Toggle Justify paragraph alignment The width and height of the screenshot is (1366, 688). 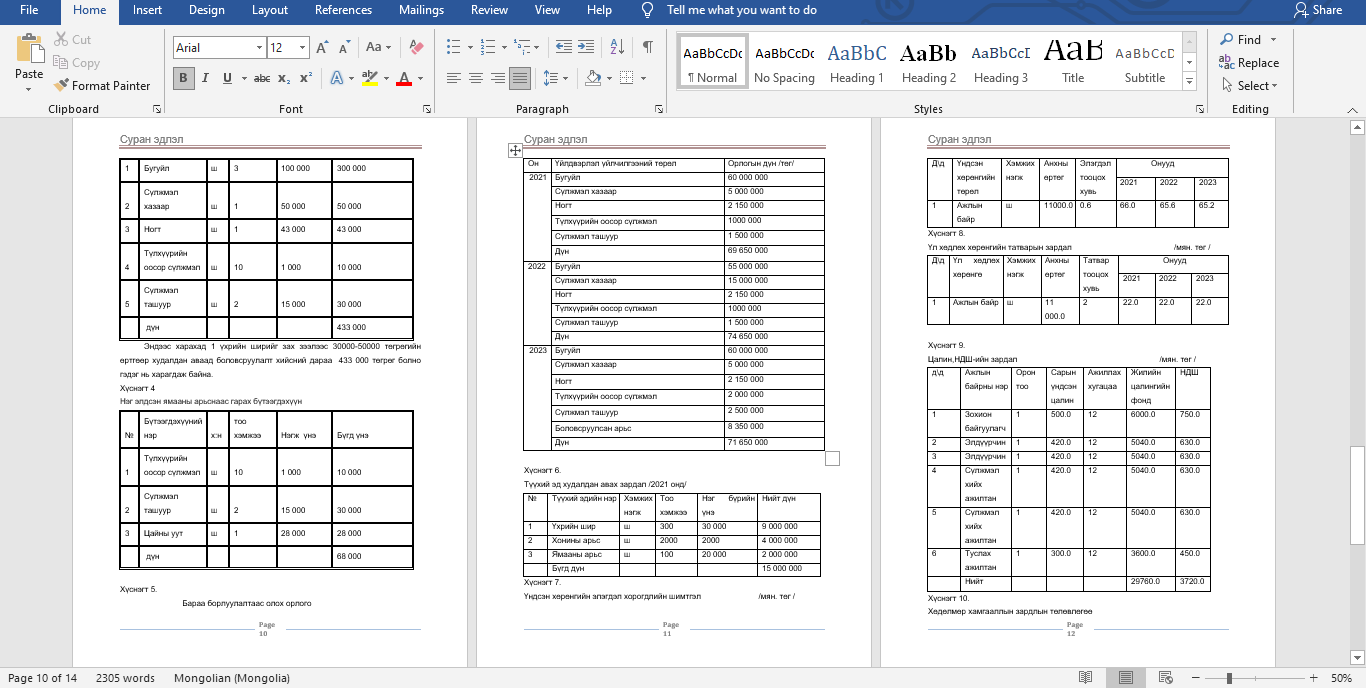point(520,78)
